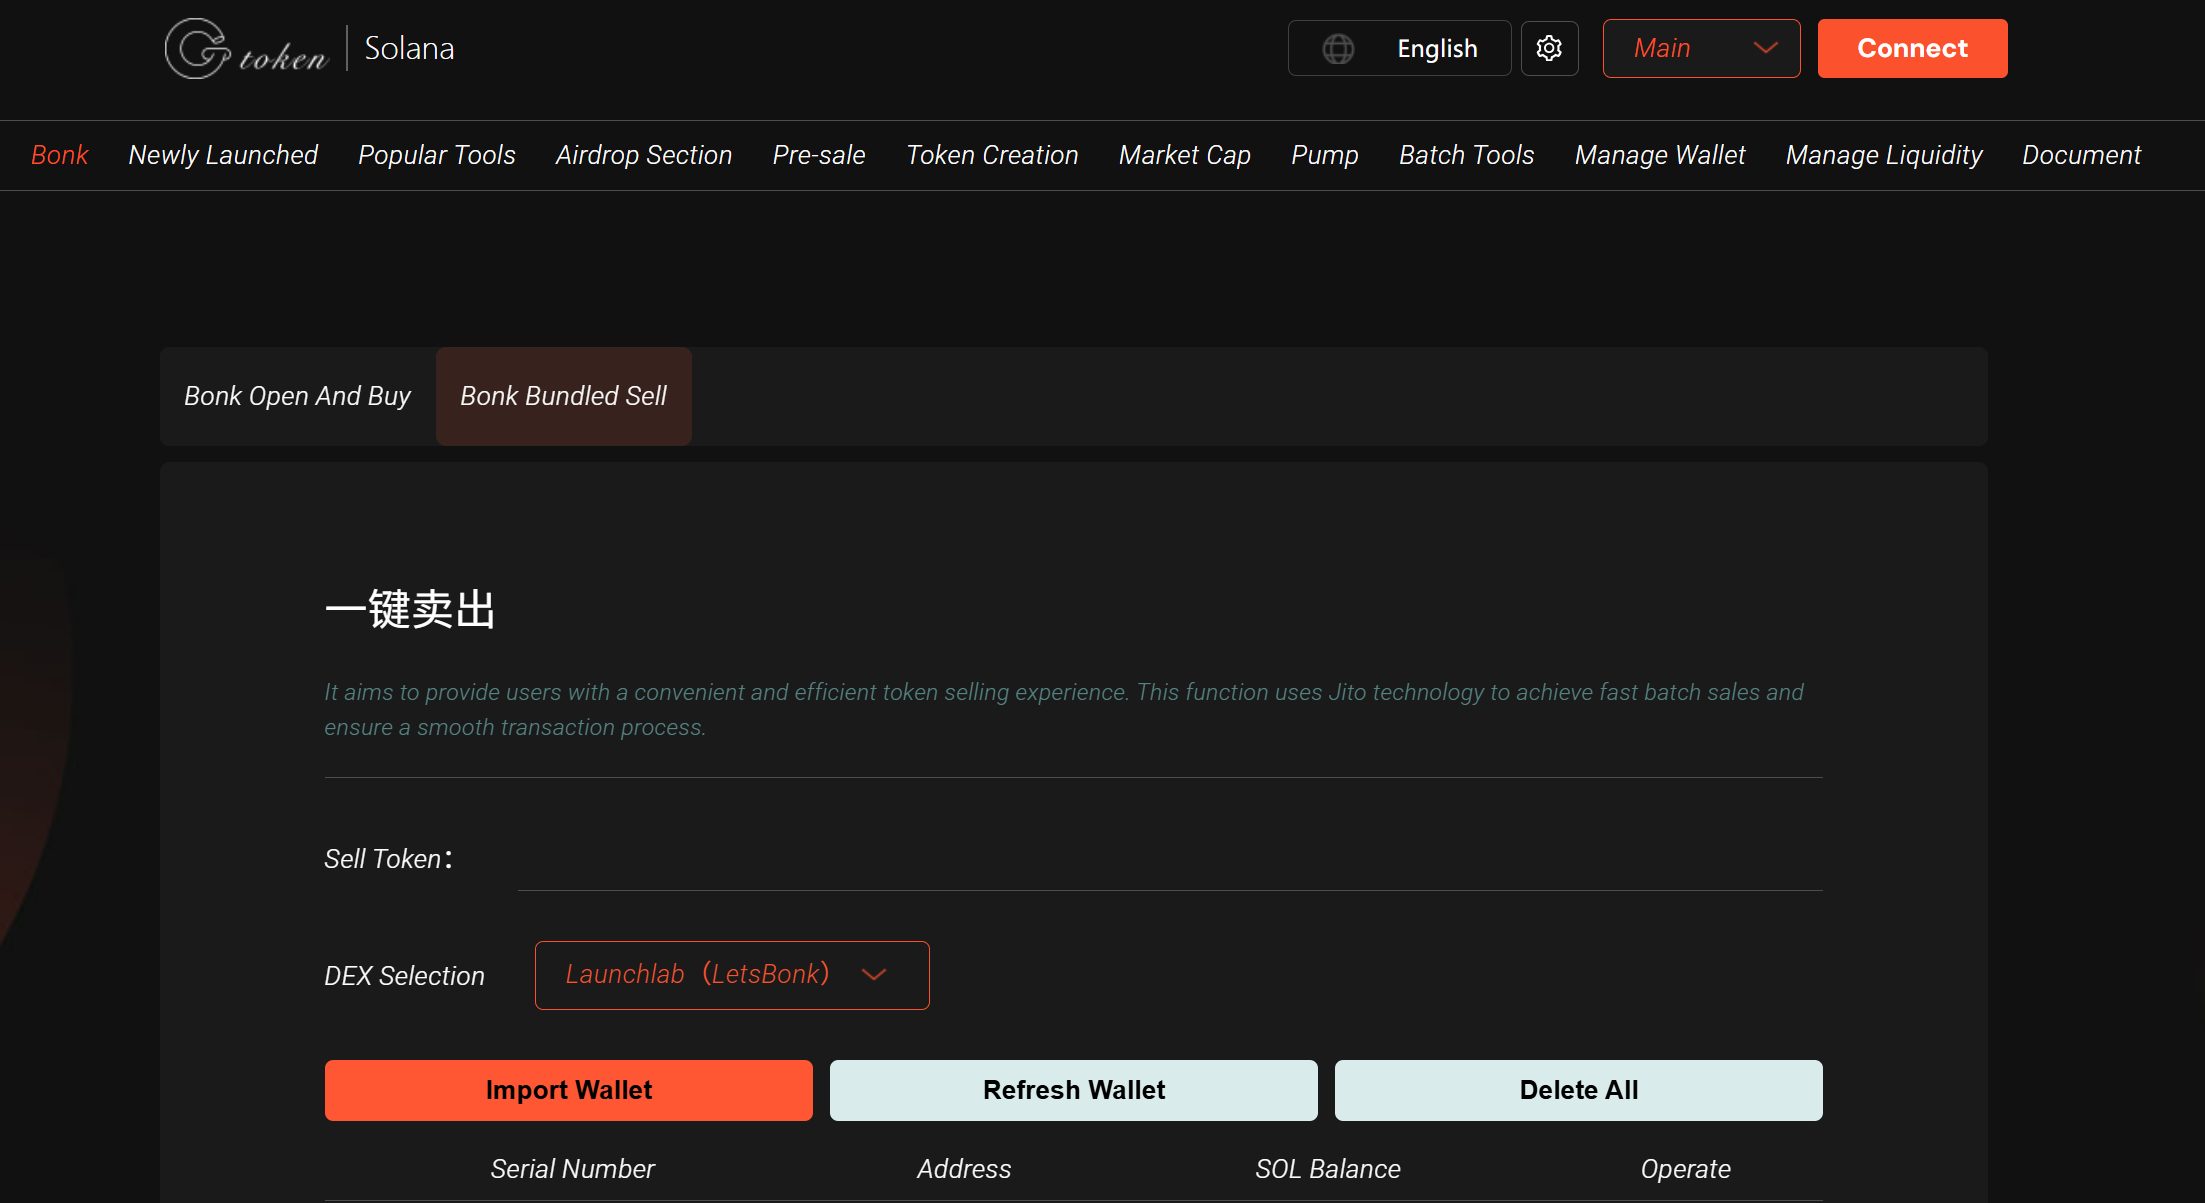Viewport: 2205px width, 1203px height.
Task: Open the Token Creation section
Action: [x=991, y=155]
